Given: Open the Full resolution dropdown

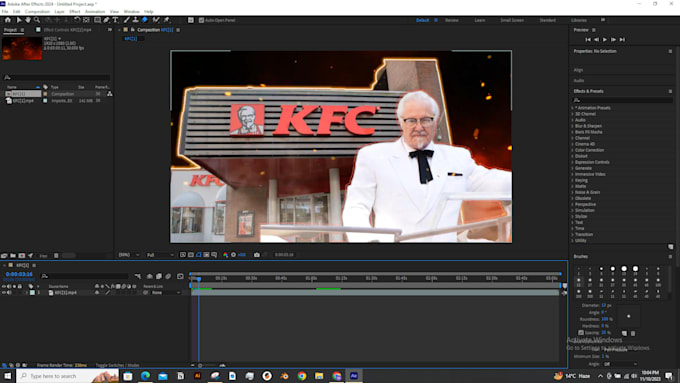Looking at the screenshot, I should point(160,255).
